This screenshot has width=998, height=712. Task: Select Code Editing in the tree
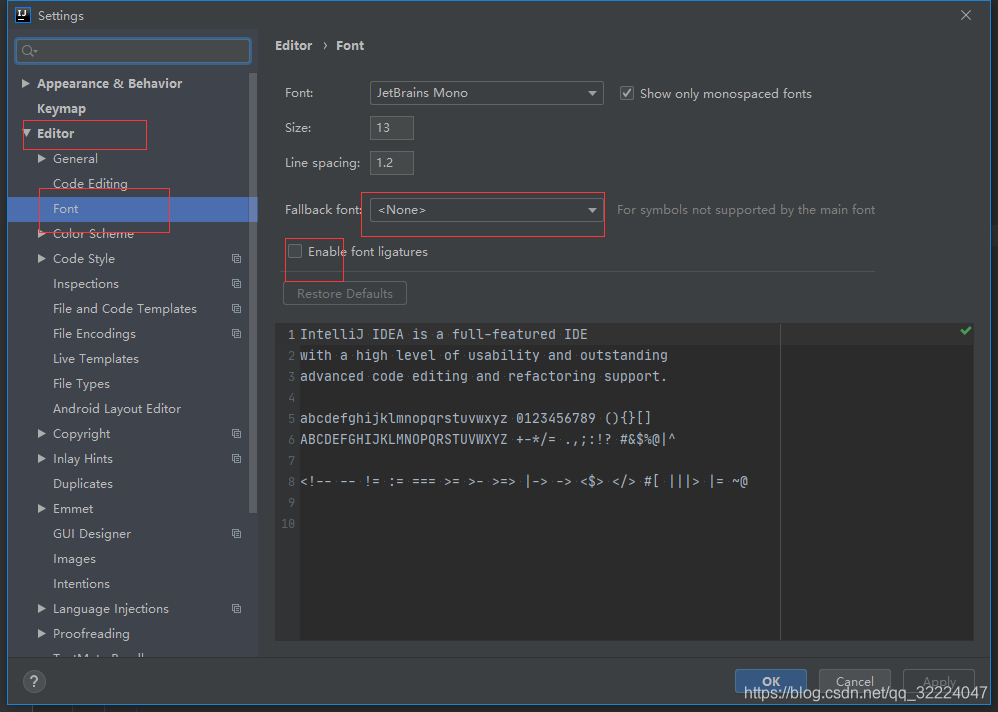[90, 183]
